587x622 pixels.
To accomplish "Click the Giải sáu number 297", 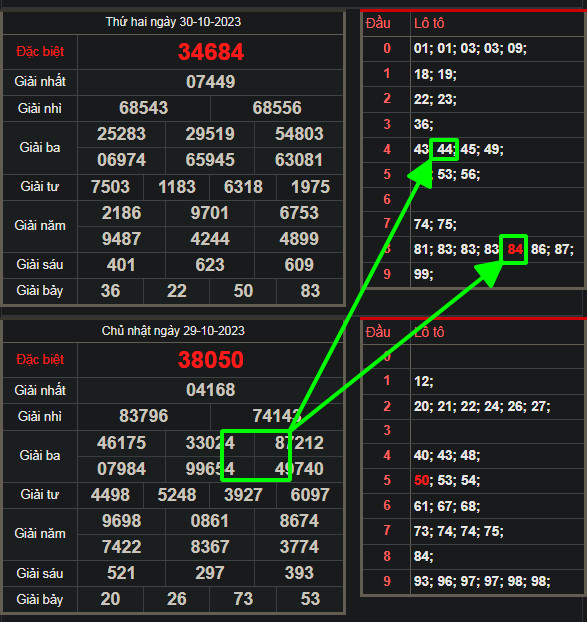I will pyautogui.click(x=210, y=573).
